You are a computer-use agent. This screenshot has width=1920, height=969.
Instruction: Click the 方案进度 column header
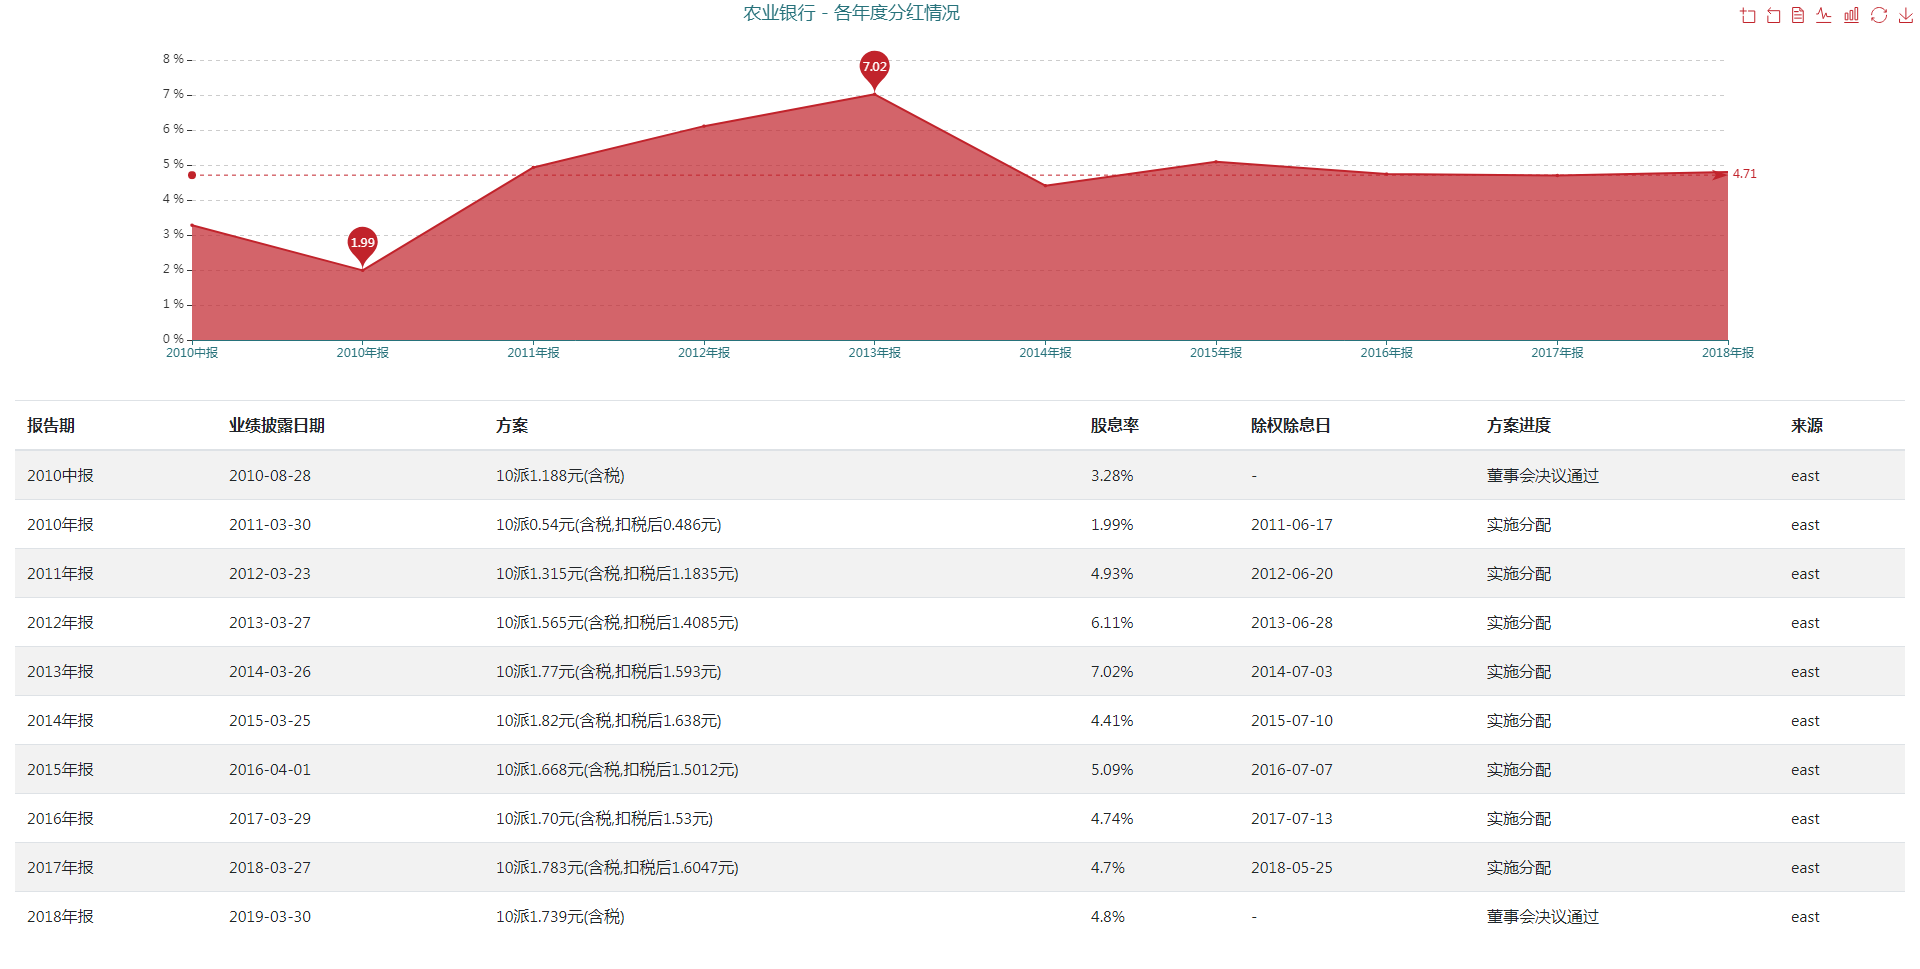click(1519, 426)
